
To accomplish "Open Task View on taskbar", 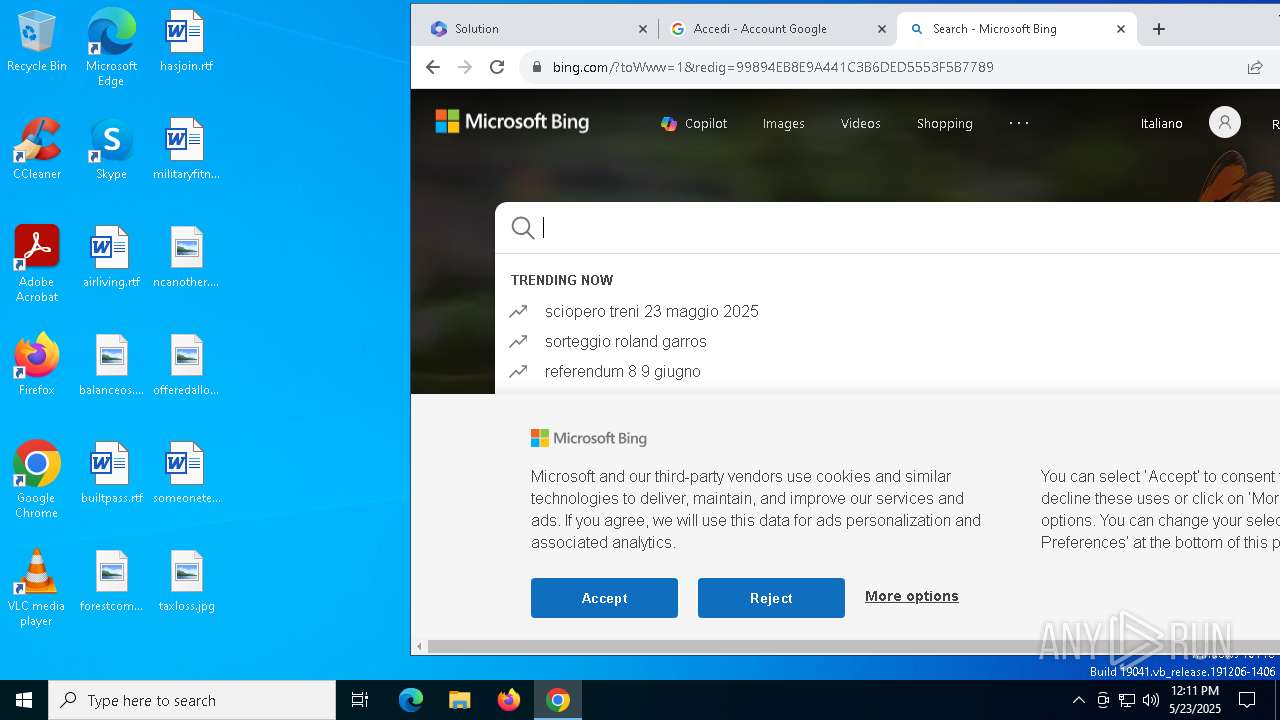I will pos(360,700).
